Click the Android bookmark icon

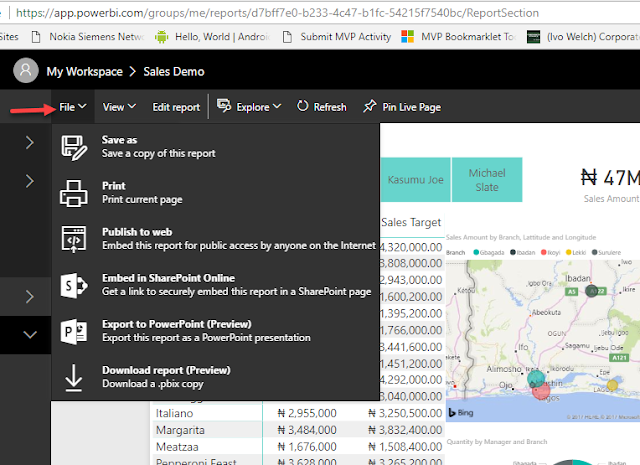tap(162, 37)
